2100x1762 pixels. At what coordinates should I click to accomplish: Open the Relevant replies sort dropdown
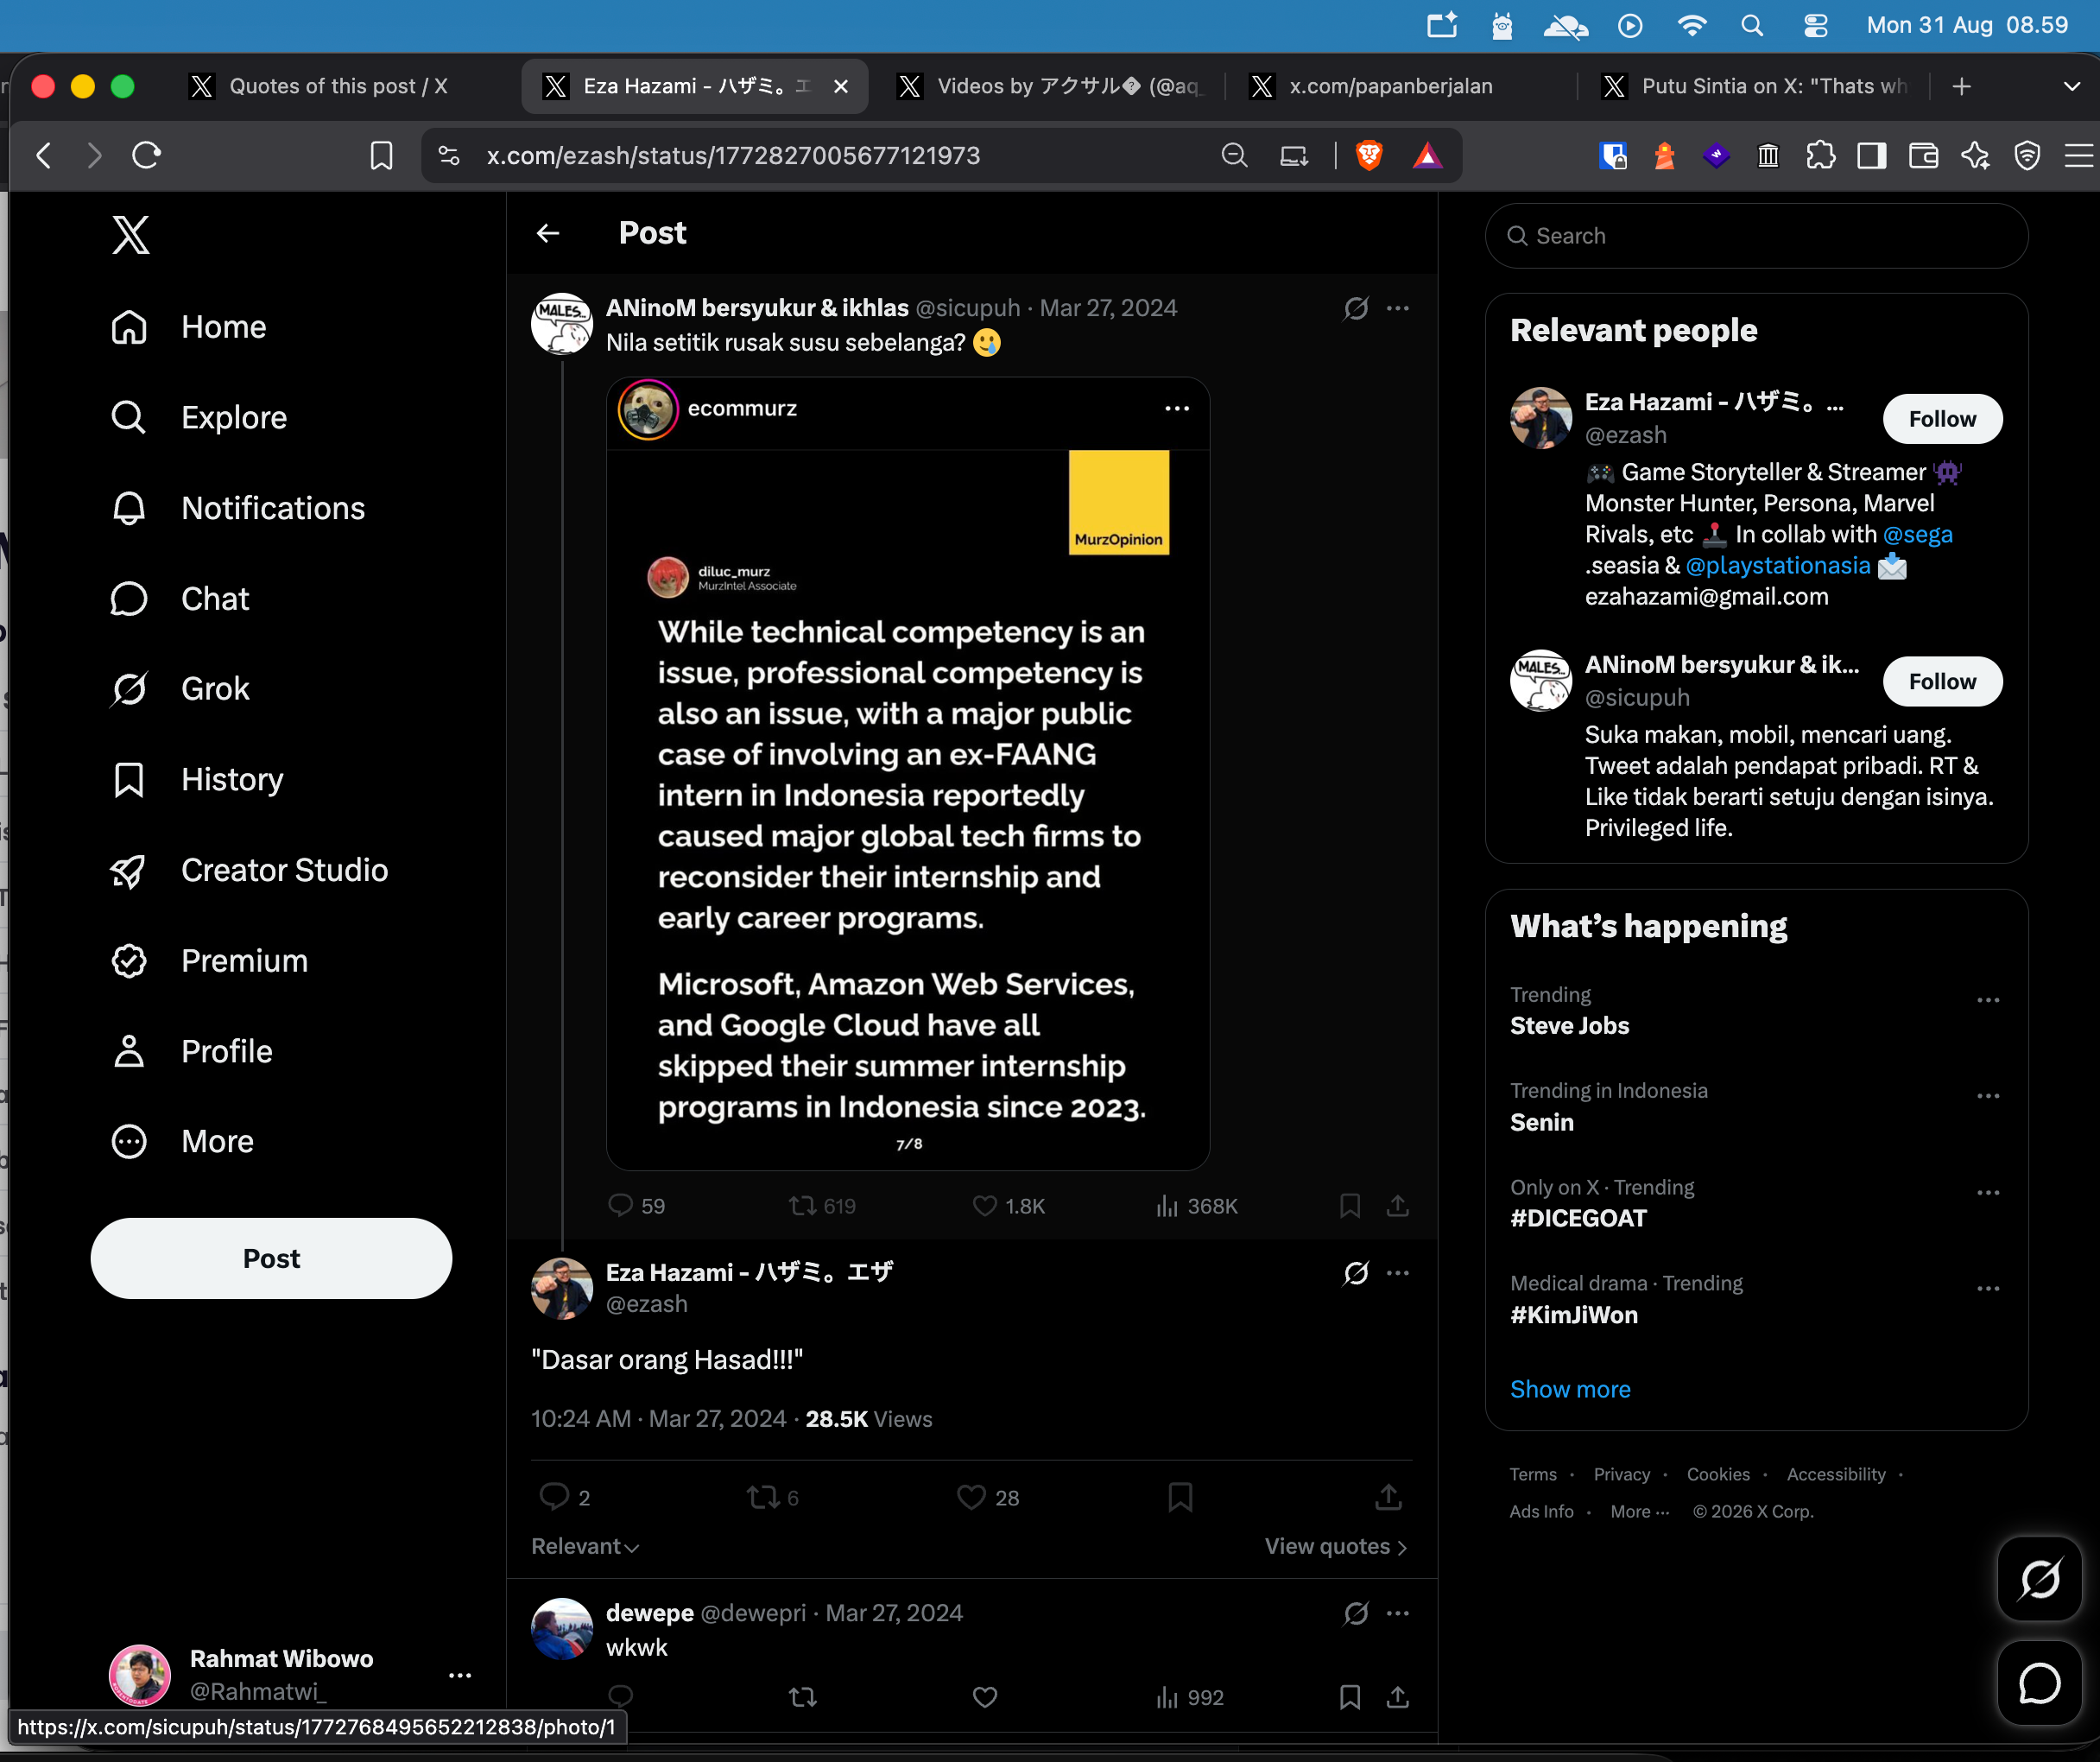[585, 1546]
